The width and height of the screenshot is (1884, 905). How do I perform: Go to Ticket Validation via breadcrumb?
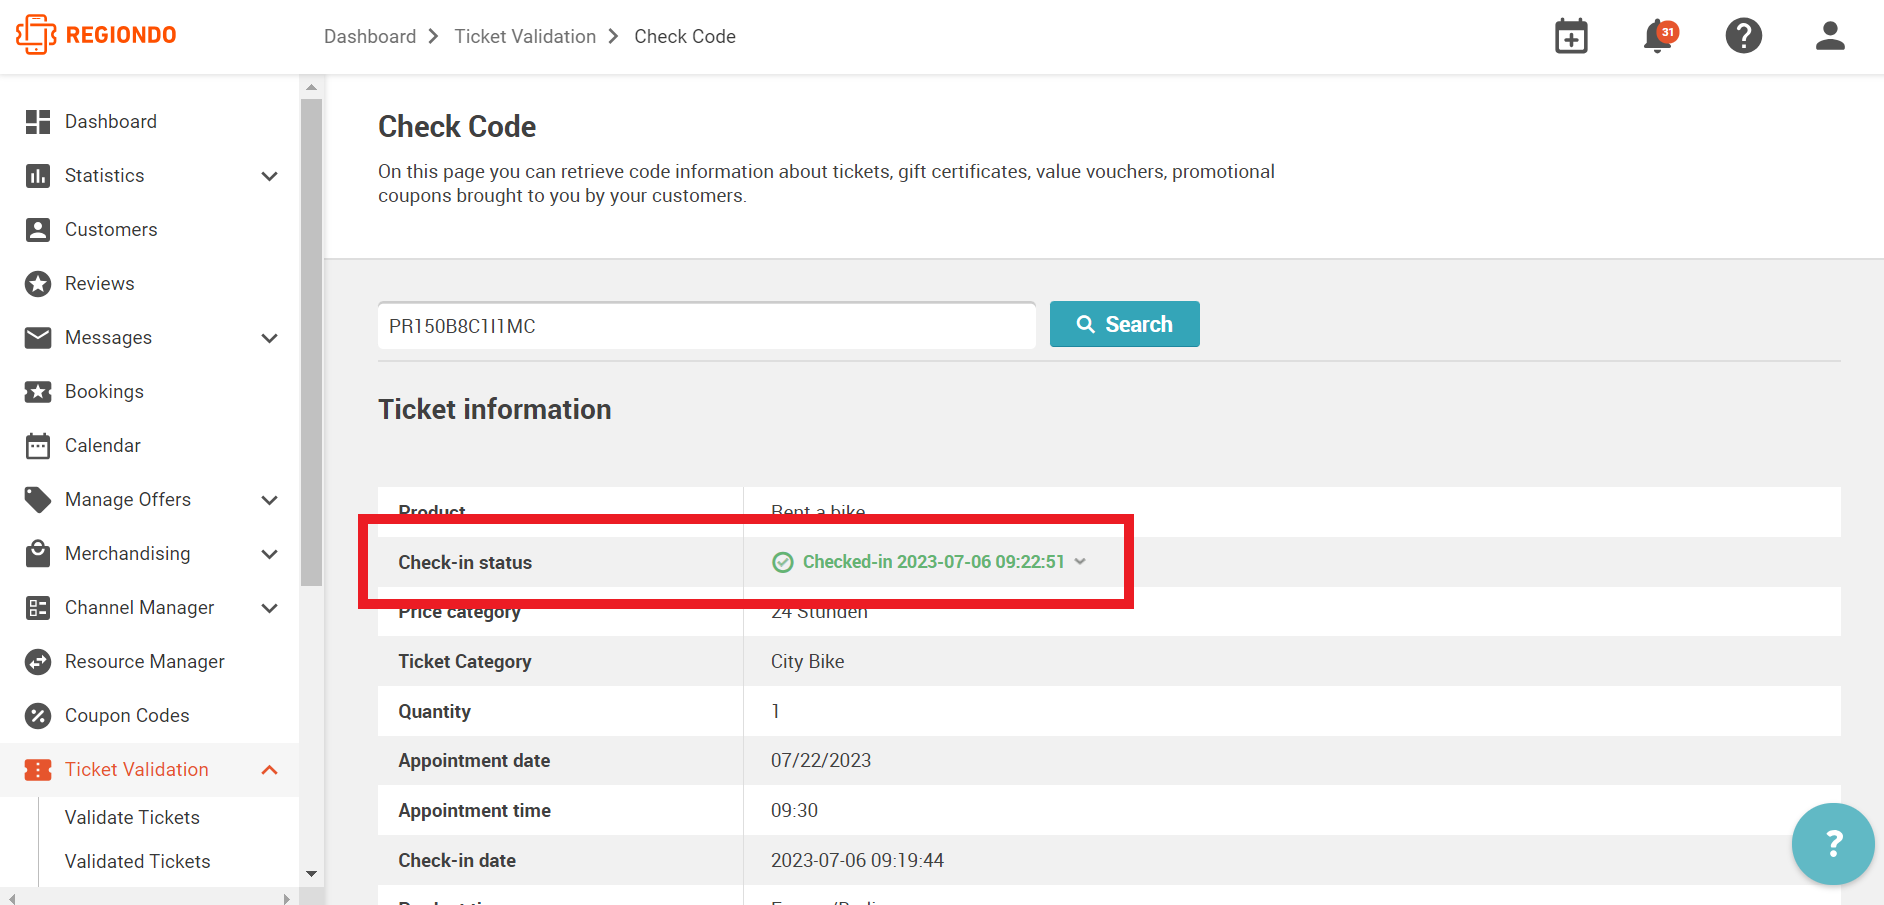pyautogui.click(x=525, y=37)
